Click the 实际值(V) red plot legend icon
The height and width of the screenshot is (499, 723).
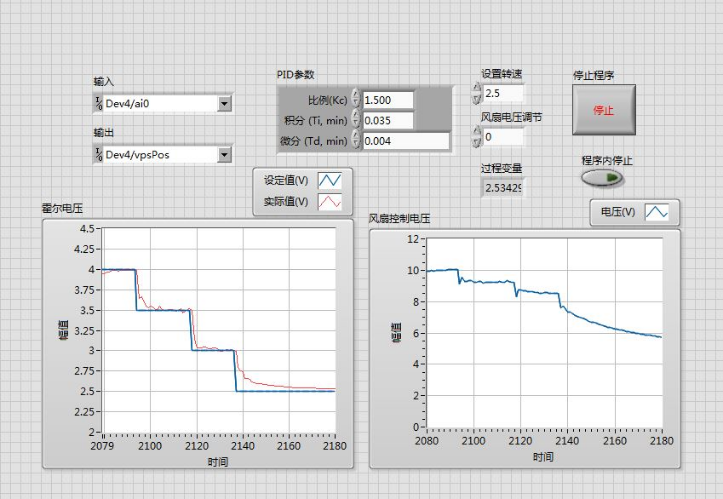tap(329, 202)
